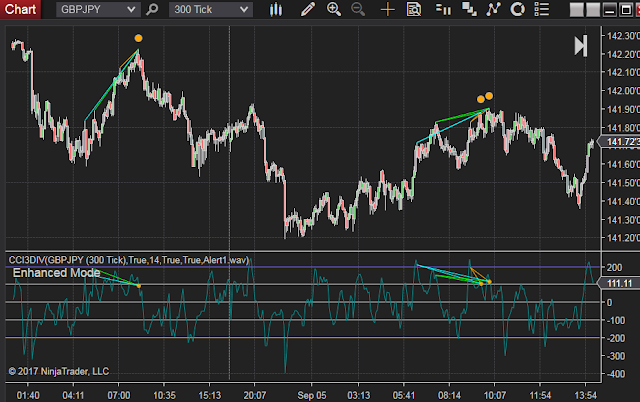Activate the cross hair cursor tool
This screenshot has height=402, width=640.
pyautogui.click(x=387, y=9)
